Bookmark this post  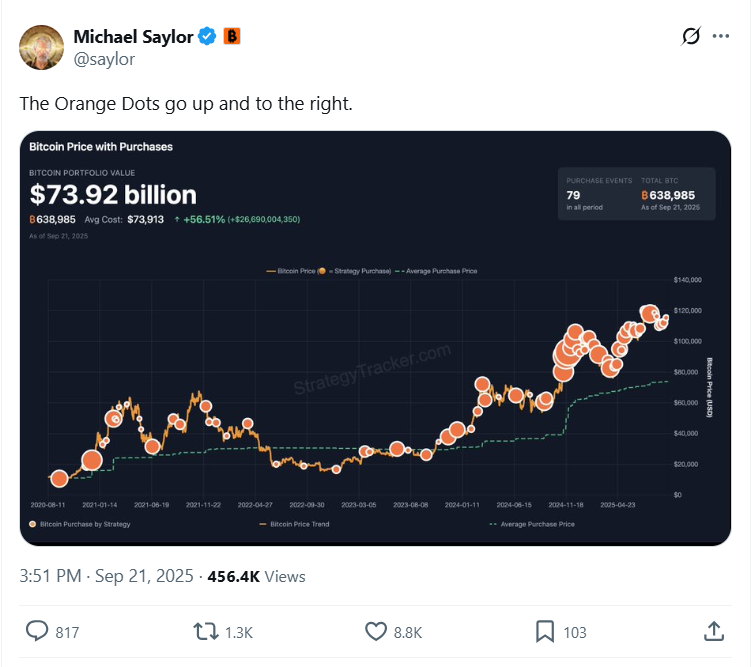click(545, 631)
